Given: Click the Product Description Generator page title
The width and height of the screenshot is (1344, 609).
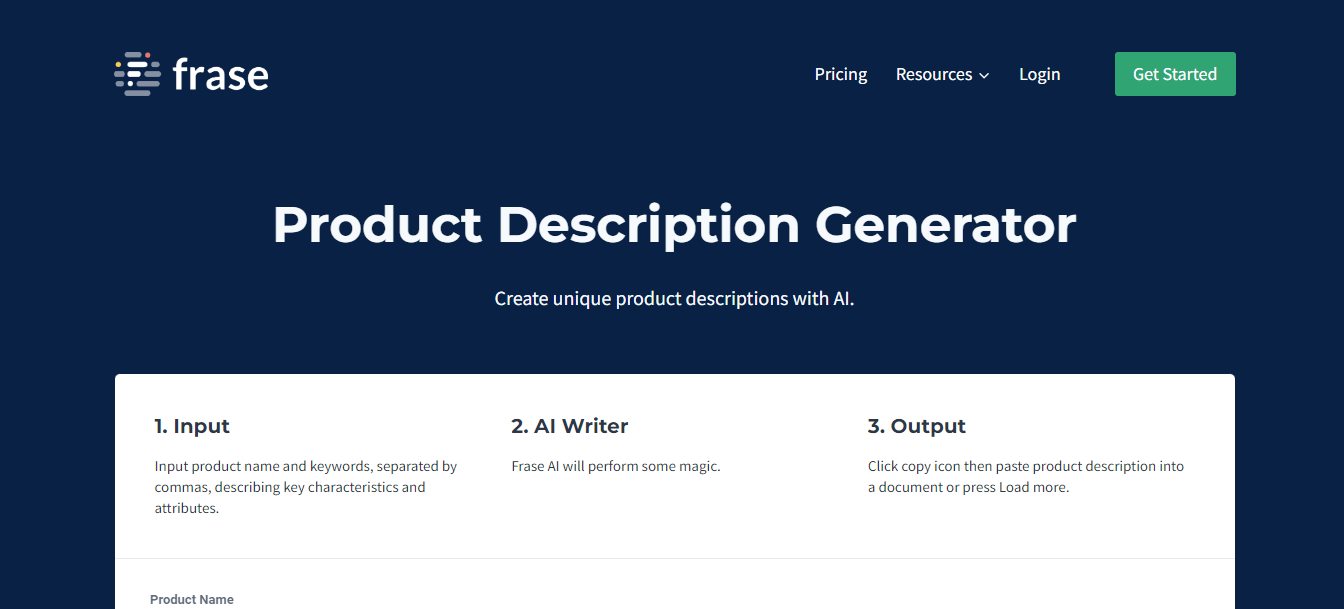Looking at the screenshot, I should tap(673, 225).
